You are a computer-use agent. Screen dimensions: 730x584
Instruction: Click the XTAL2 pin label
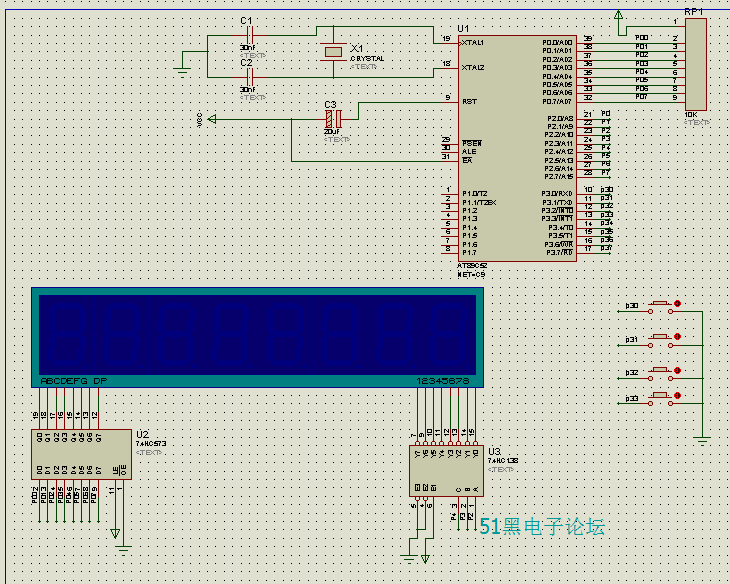click(473, 68)
